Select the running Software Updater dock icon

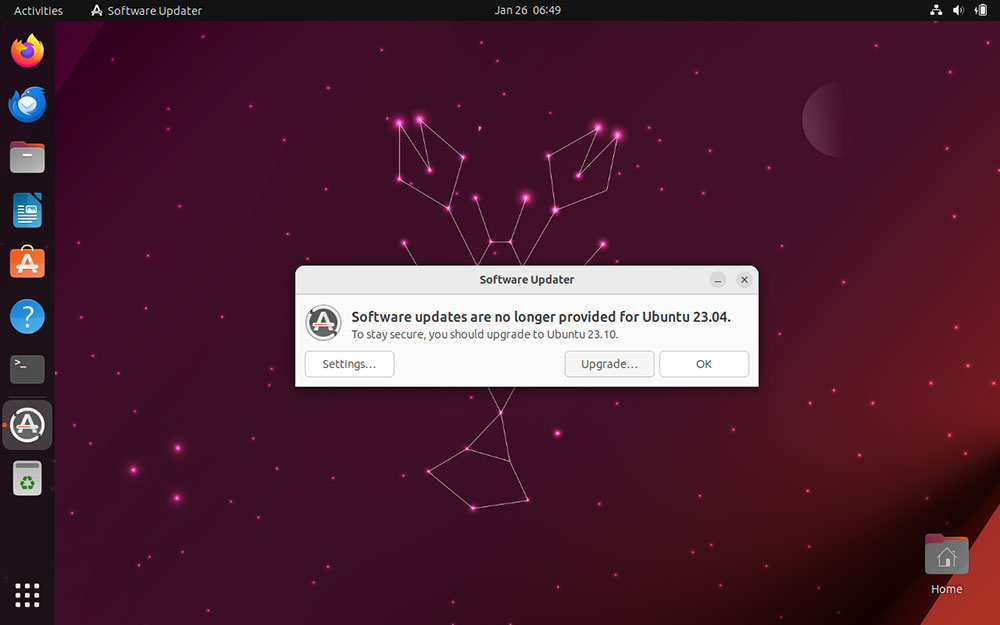point(27,424)
